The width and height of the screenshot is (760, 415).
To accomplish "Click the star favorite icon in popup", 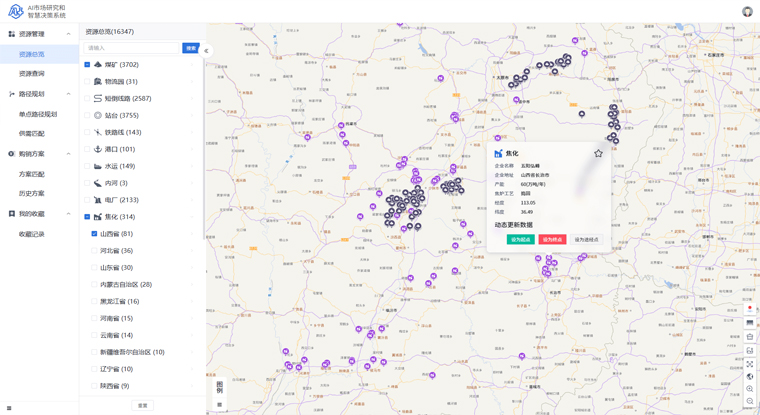I will pos(598,154).
